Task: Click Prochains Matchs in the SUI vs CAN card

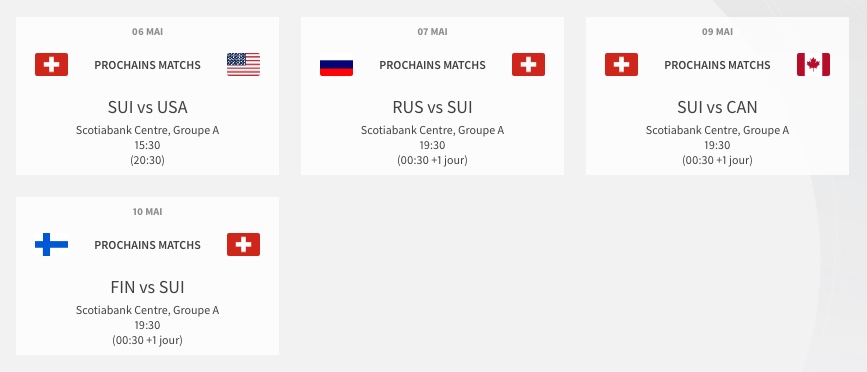Action: pos(717,65)
